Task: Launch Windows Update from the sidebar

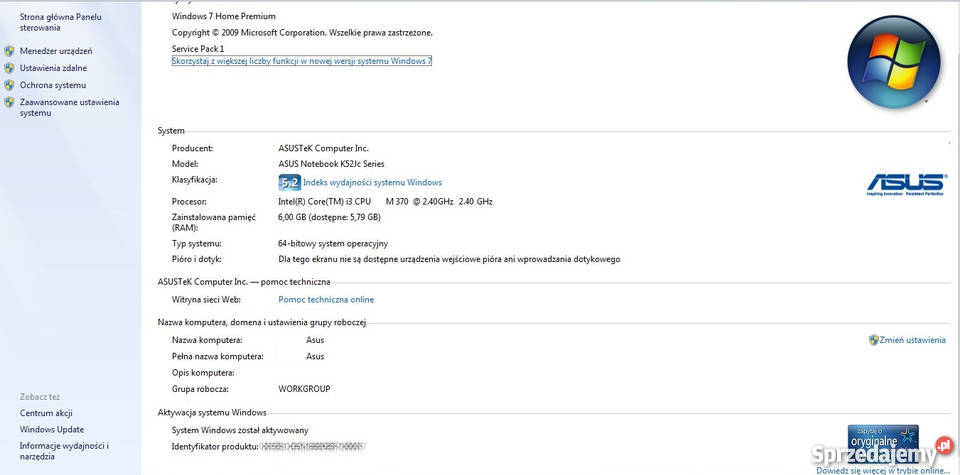Action: [52, 429]
